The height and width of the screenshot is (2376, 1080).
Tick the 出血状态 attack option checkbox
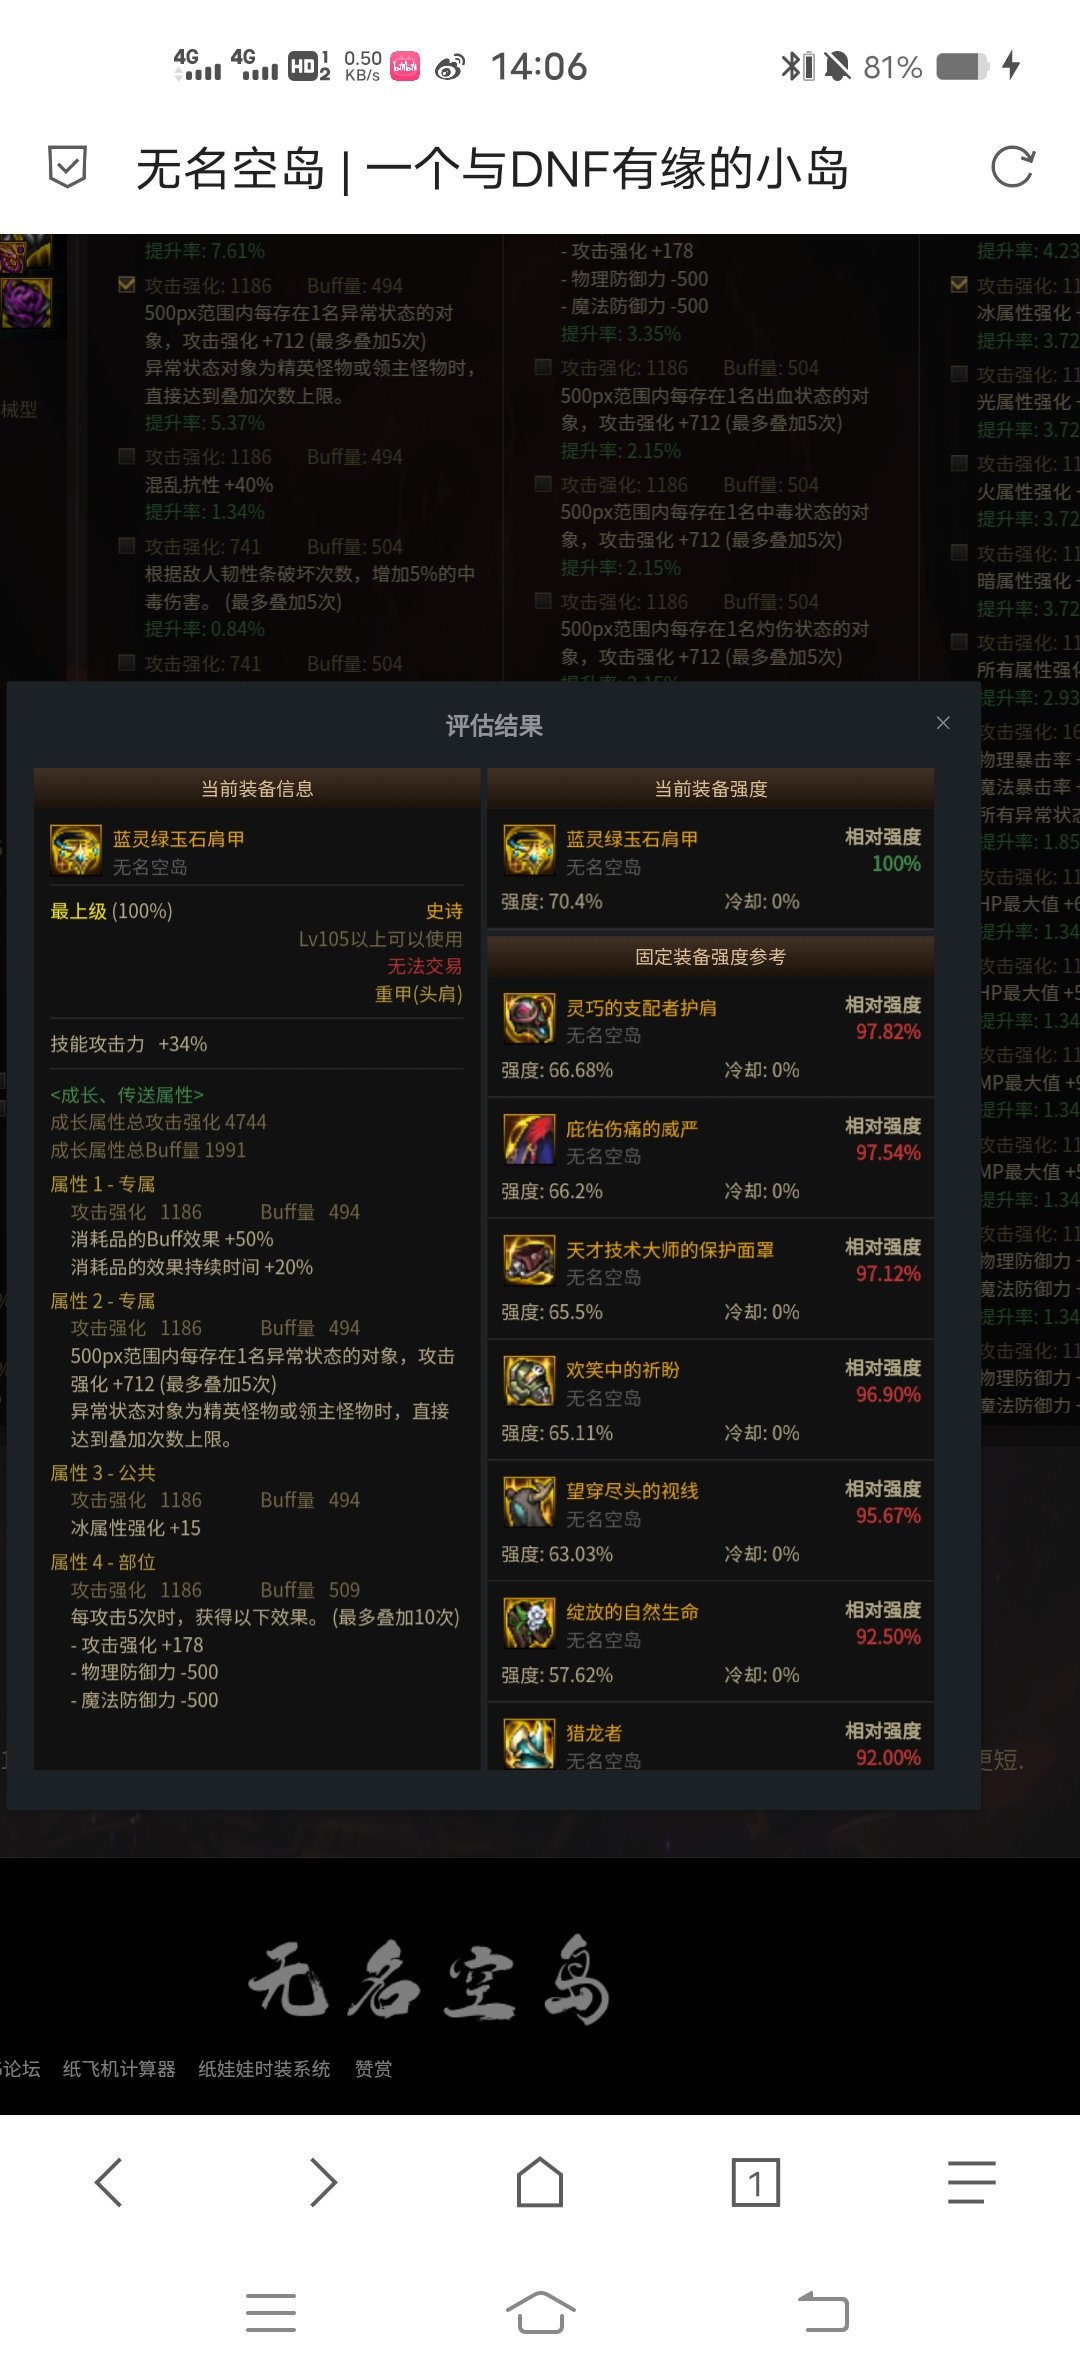pyautogui.click(x=543, y=368)
